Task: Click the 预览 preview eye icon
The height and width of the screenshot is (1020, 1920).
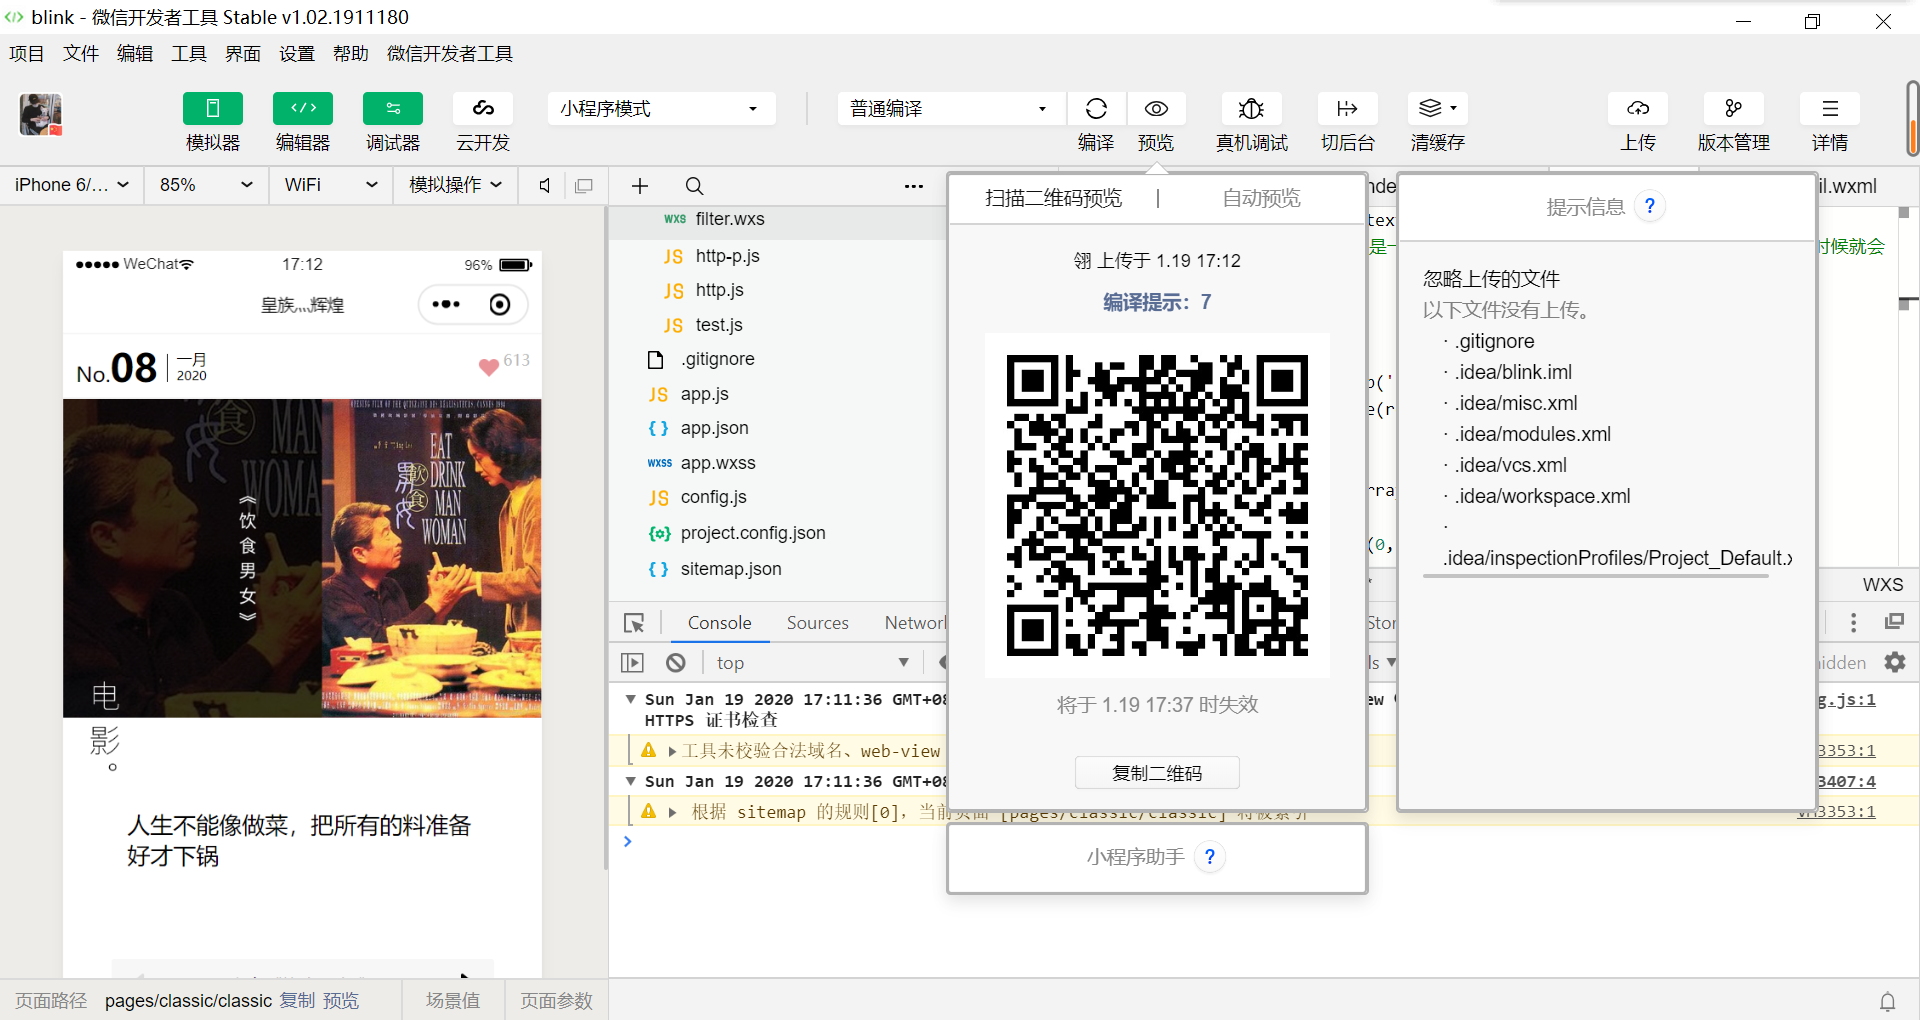Action: [x=1156, y=108]
